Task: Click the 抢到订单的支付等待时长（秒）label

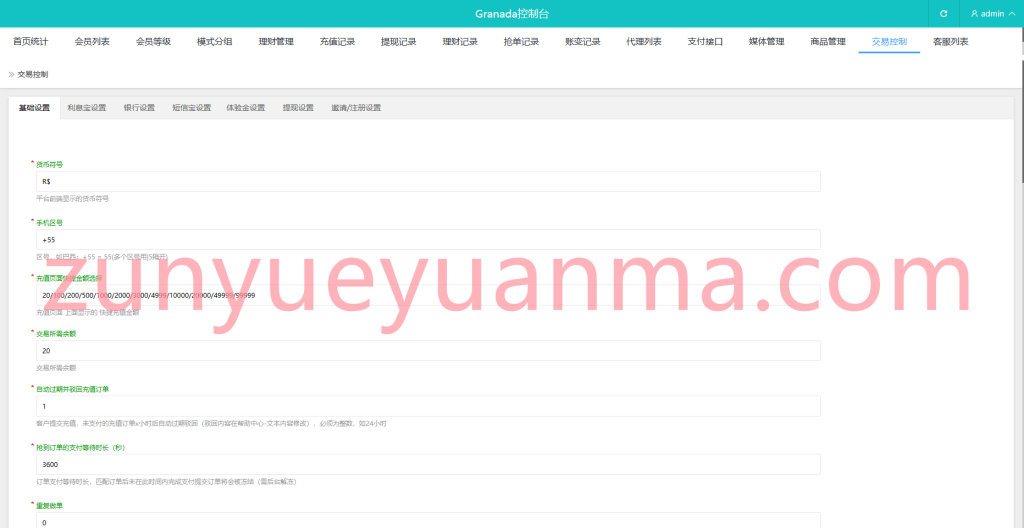Action: click(80, 448)
